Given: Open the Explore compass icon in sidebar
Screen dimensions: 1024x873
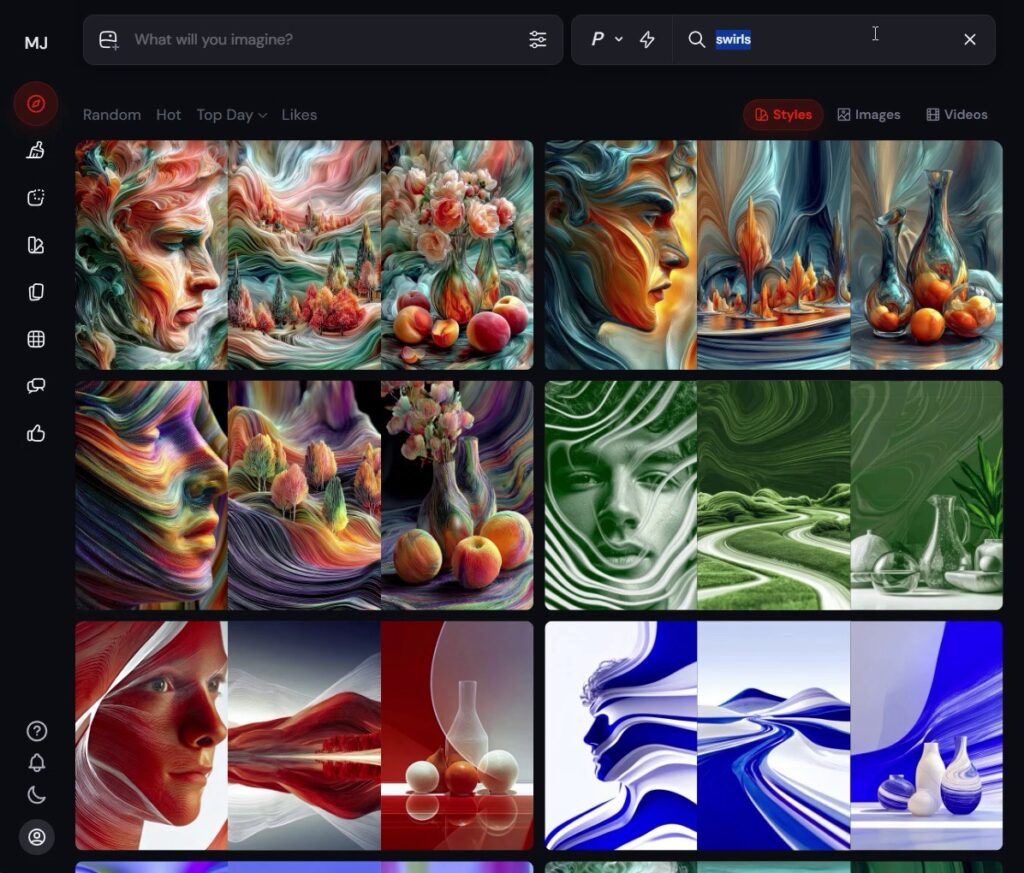Looking at the screenshot, I should click(x=36, y=104).
